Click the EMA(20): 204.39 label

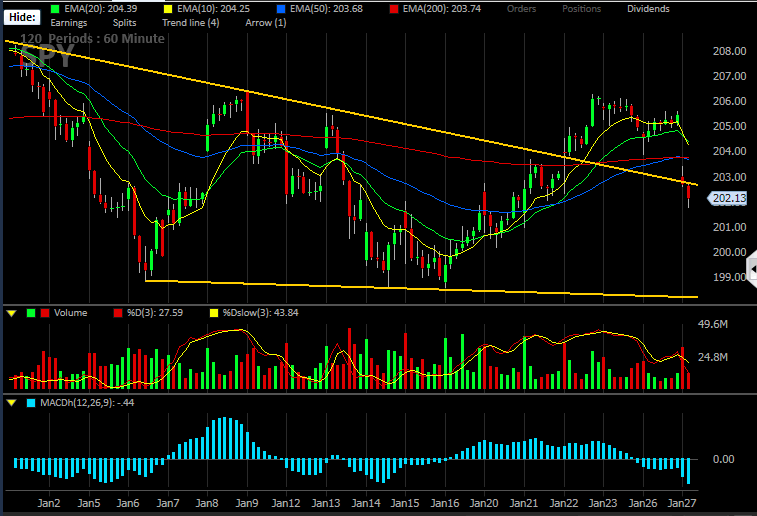click(100, 9)
